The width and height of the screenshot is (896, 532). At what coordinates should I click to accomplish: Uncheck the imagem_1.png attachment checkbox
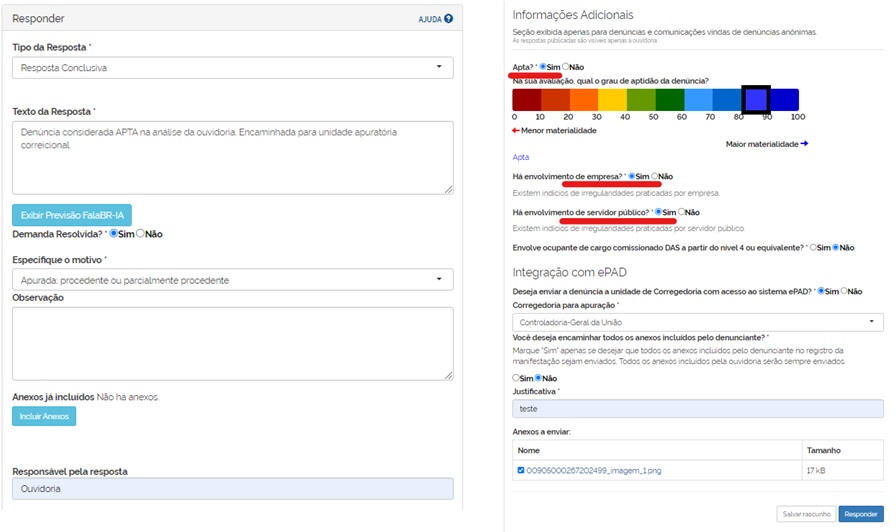(x=521, y=470)
